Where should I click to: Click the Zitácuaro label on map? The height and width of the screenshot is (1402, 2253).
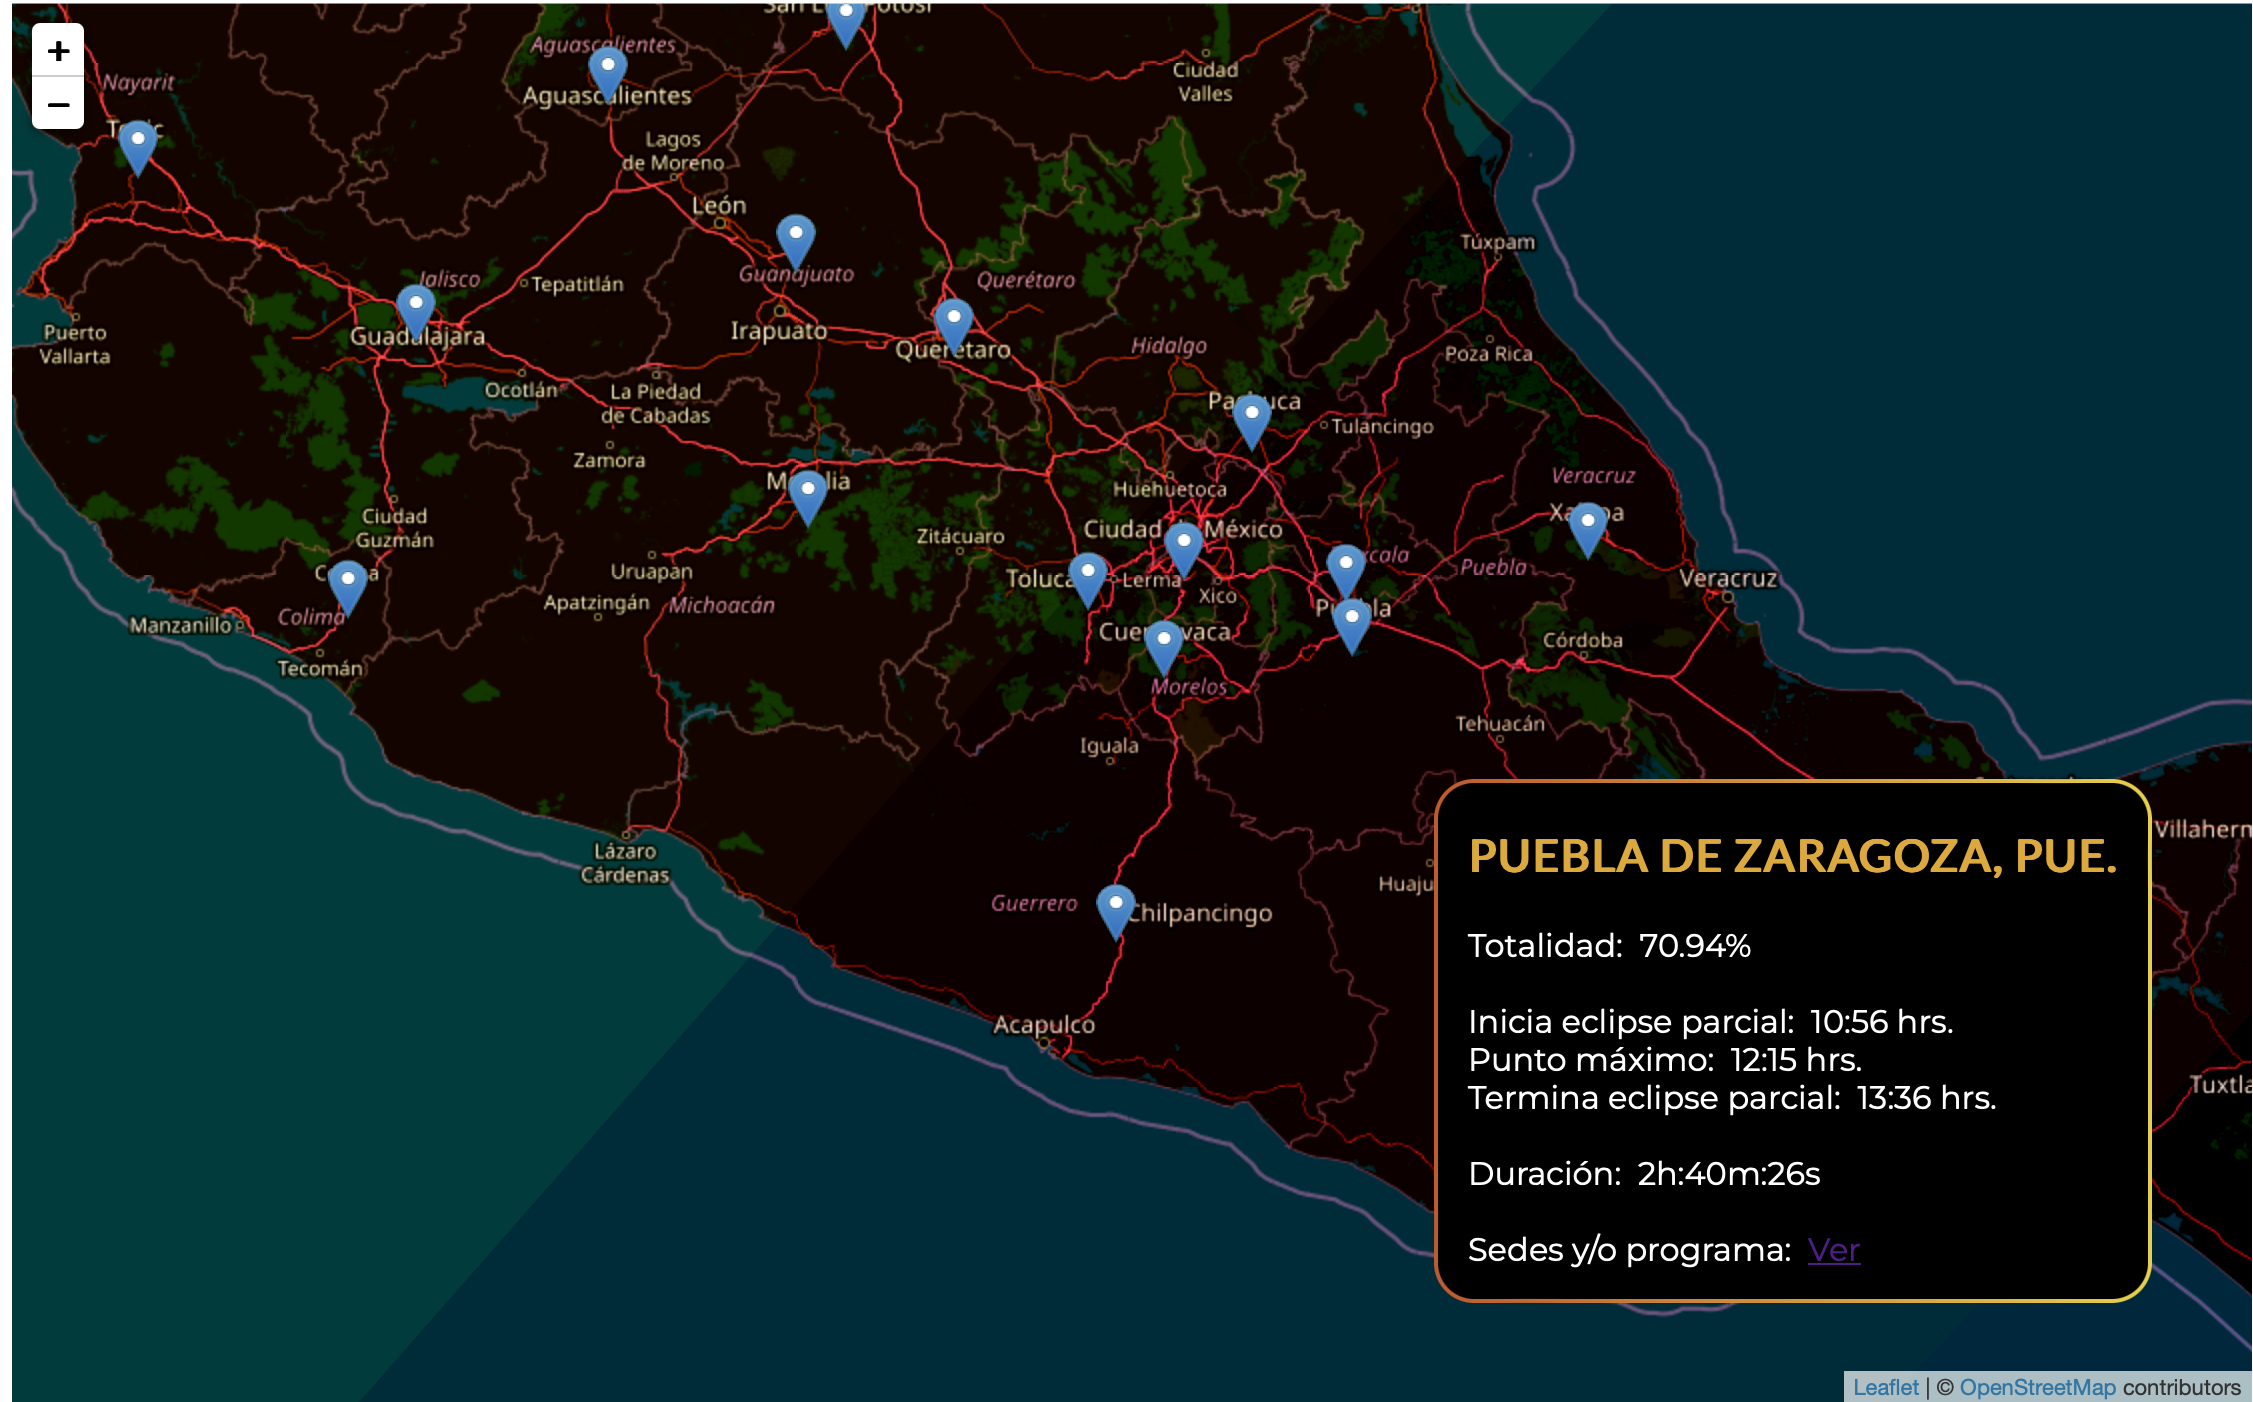[961, 537]
